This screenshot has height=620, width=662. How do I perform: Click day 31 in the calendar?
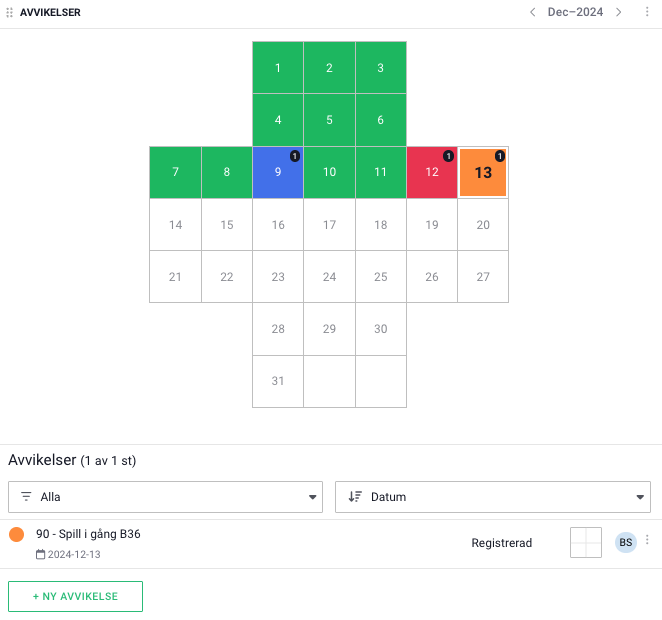[x=278, y=381]
